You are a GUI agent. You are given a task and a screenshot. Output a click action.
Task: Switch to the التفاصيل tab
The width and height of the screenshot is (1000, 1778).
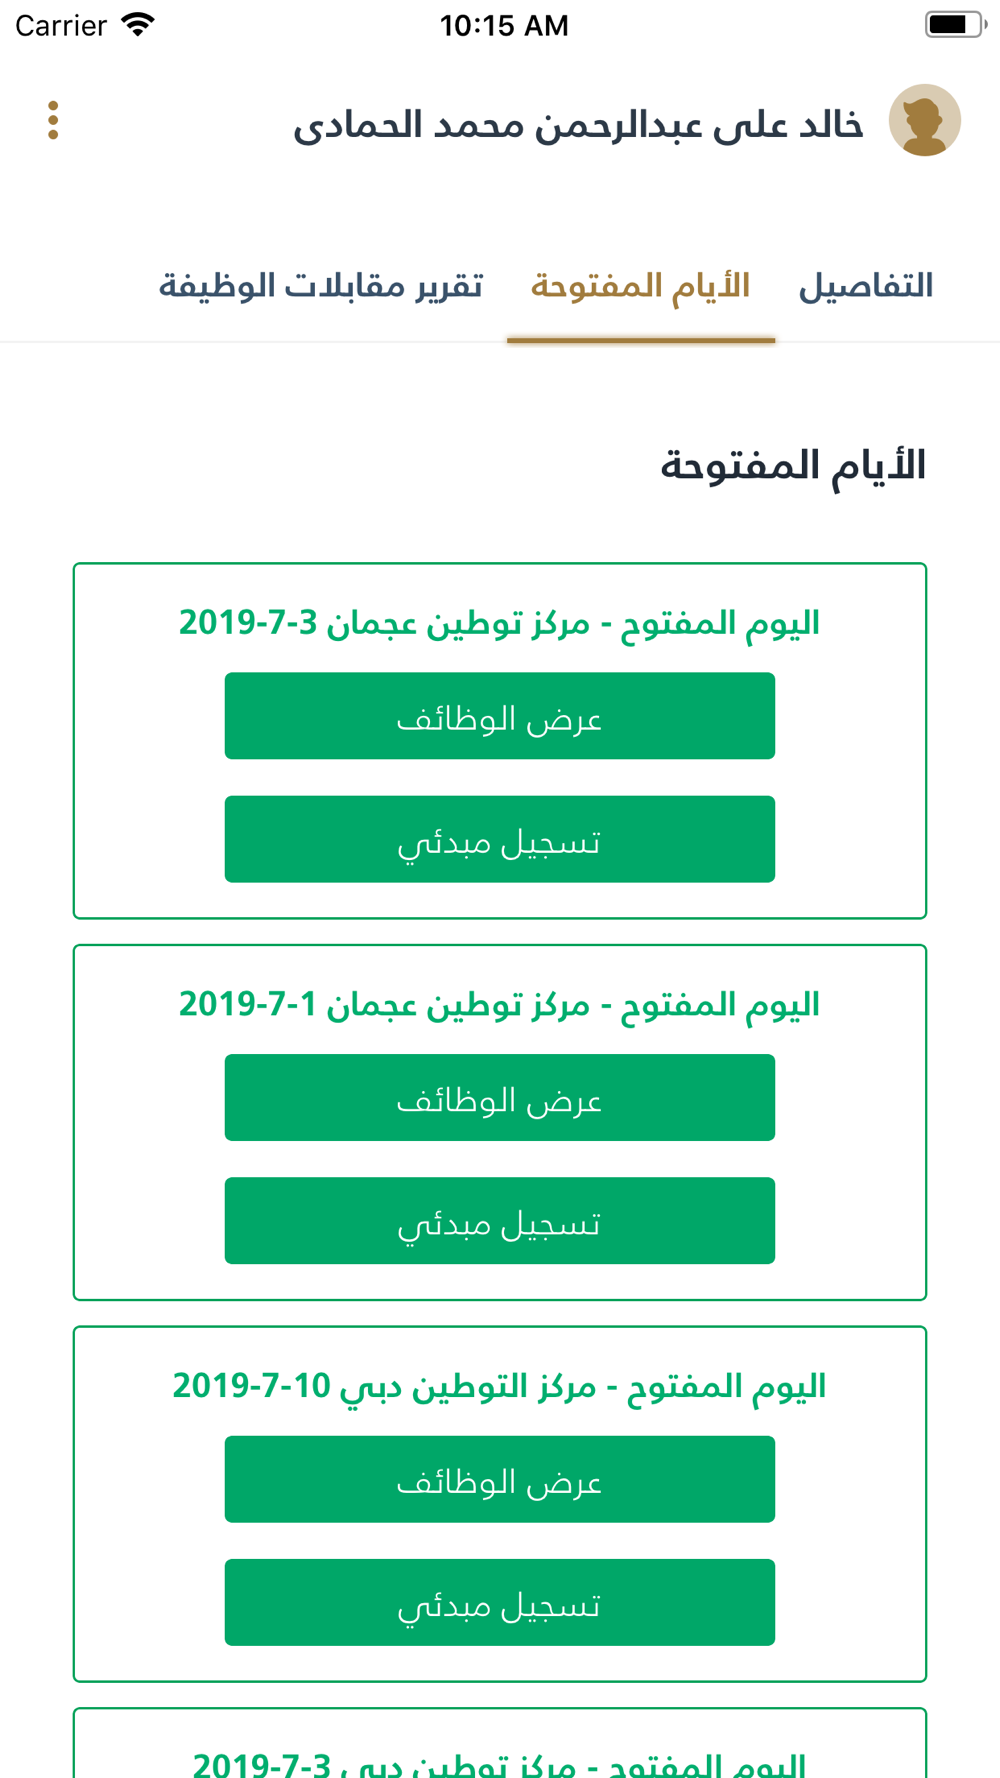pyautogui.click(x=865, y=287)
